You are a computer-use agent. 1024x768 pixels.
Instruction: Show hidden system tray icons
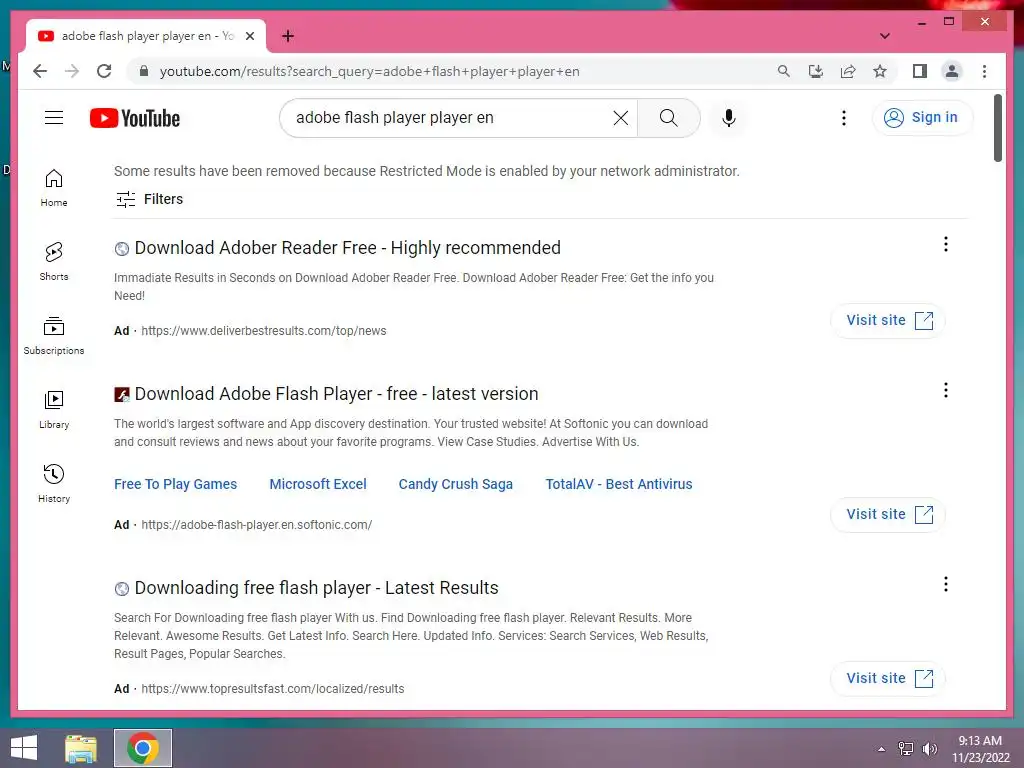click(x=881, y=749)
